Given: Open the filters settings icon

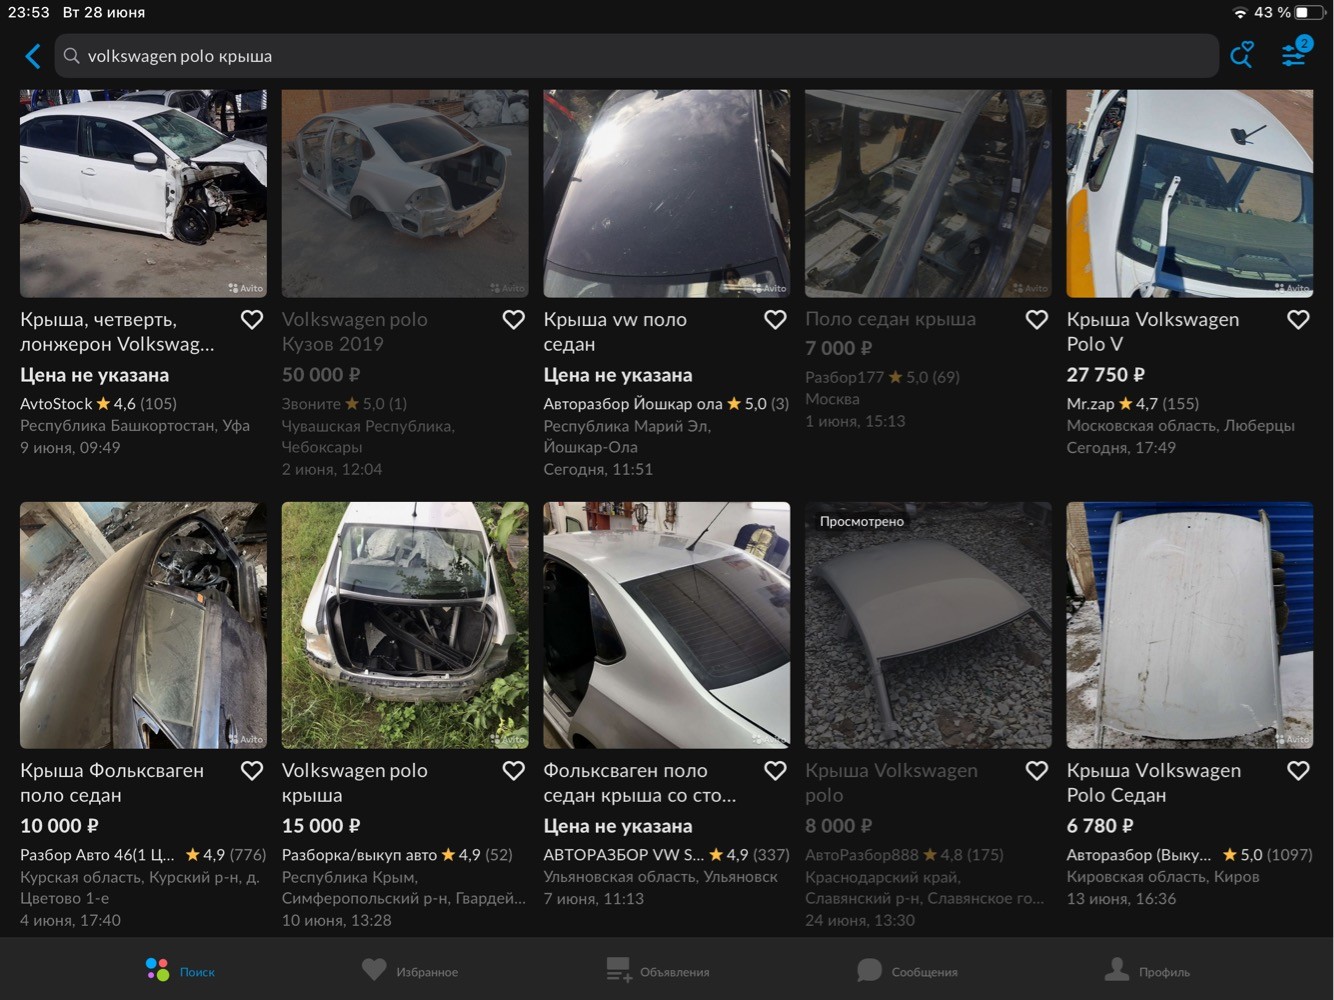Looking at the screenshot, I should pyautogui.click(x=1295, y=53).
